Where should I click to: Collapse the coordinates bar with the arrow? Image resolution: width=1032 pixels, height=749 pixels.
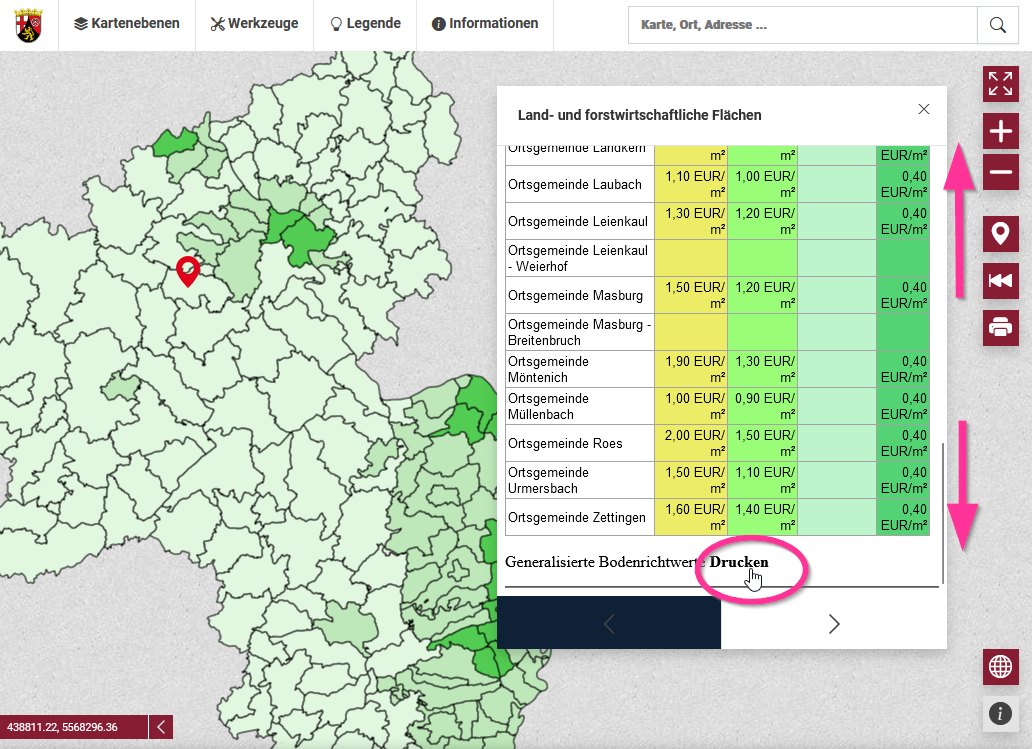click(x=160, y=727)
